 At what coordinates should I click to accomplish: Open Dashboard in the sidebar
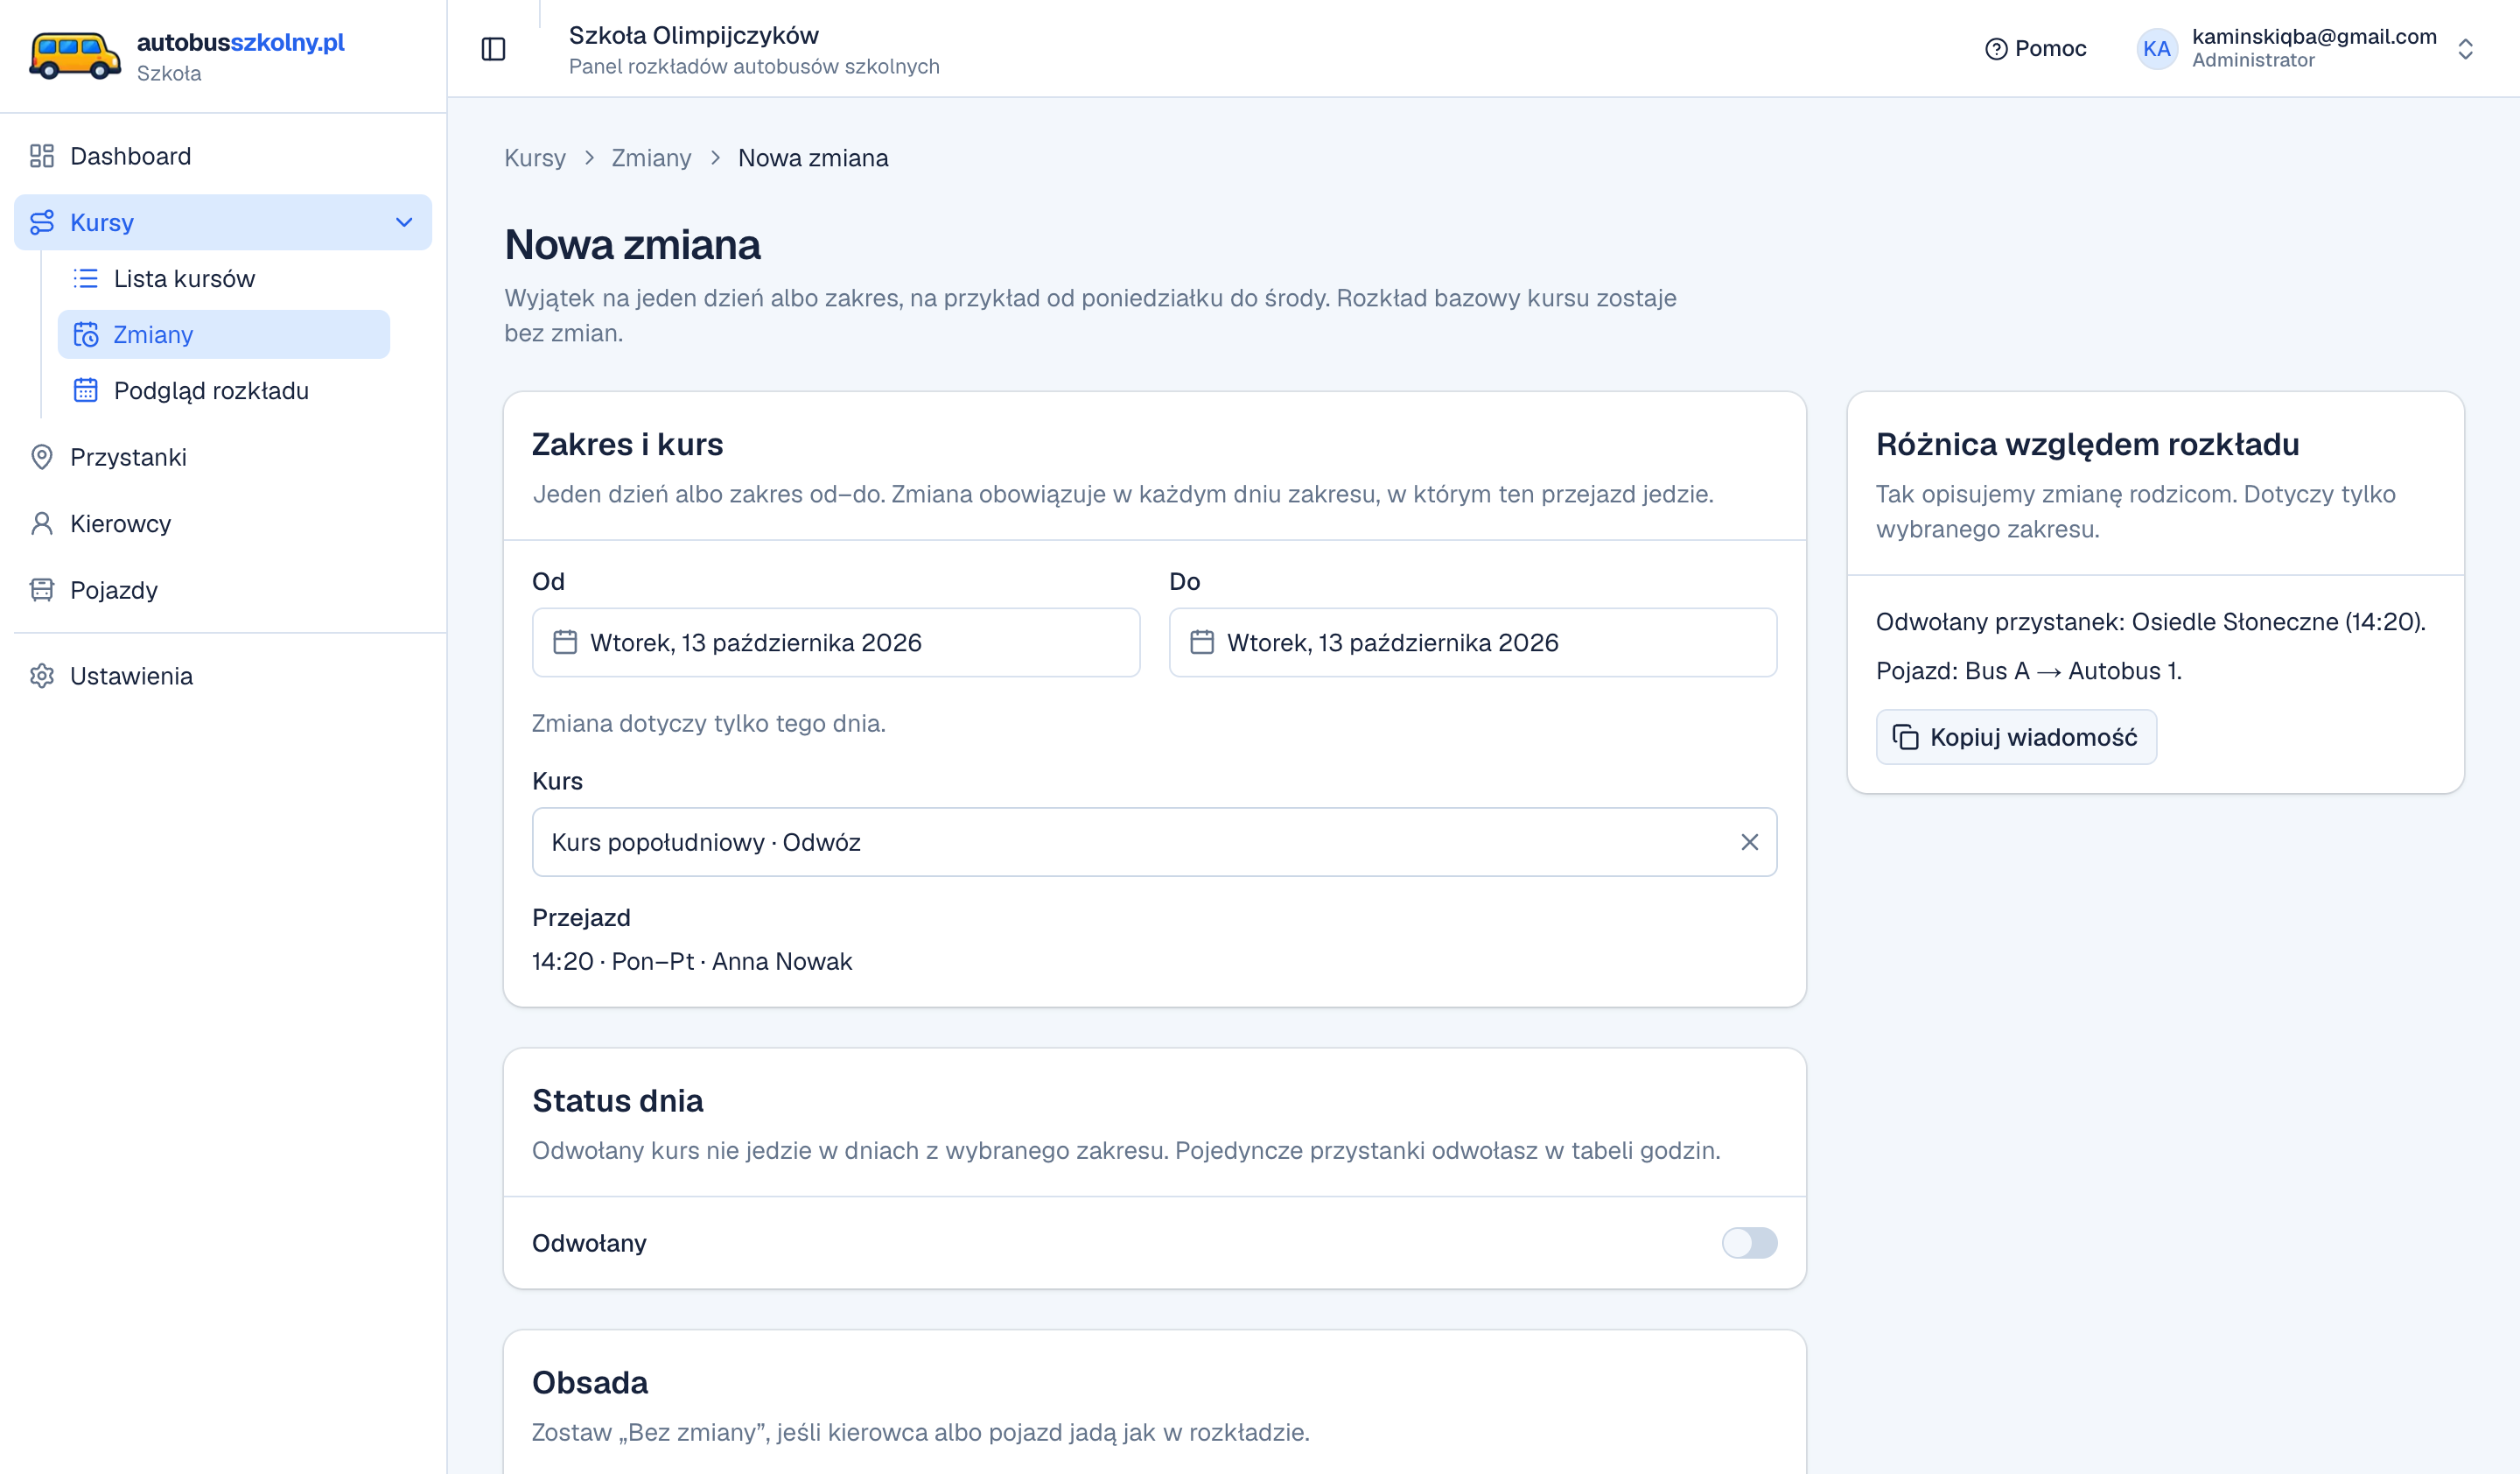tap(223, 156)
